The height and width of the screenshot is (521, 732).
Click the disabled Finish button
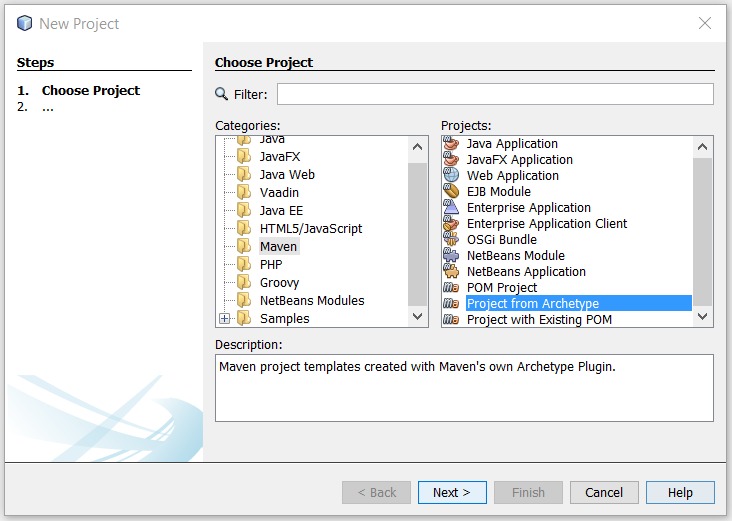[x=528, y=493]
